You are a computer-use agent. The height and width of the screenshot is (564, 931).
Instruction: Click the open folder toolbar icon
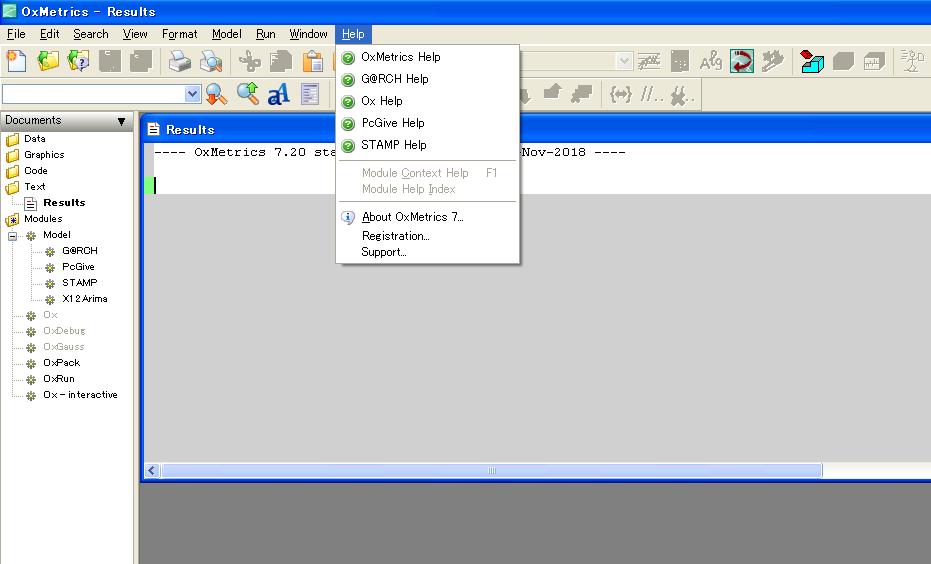pyautogui.click(x=48, y=61)
